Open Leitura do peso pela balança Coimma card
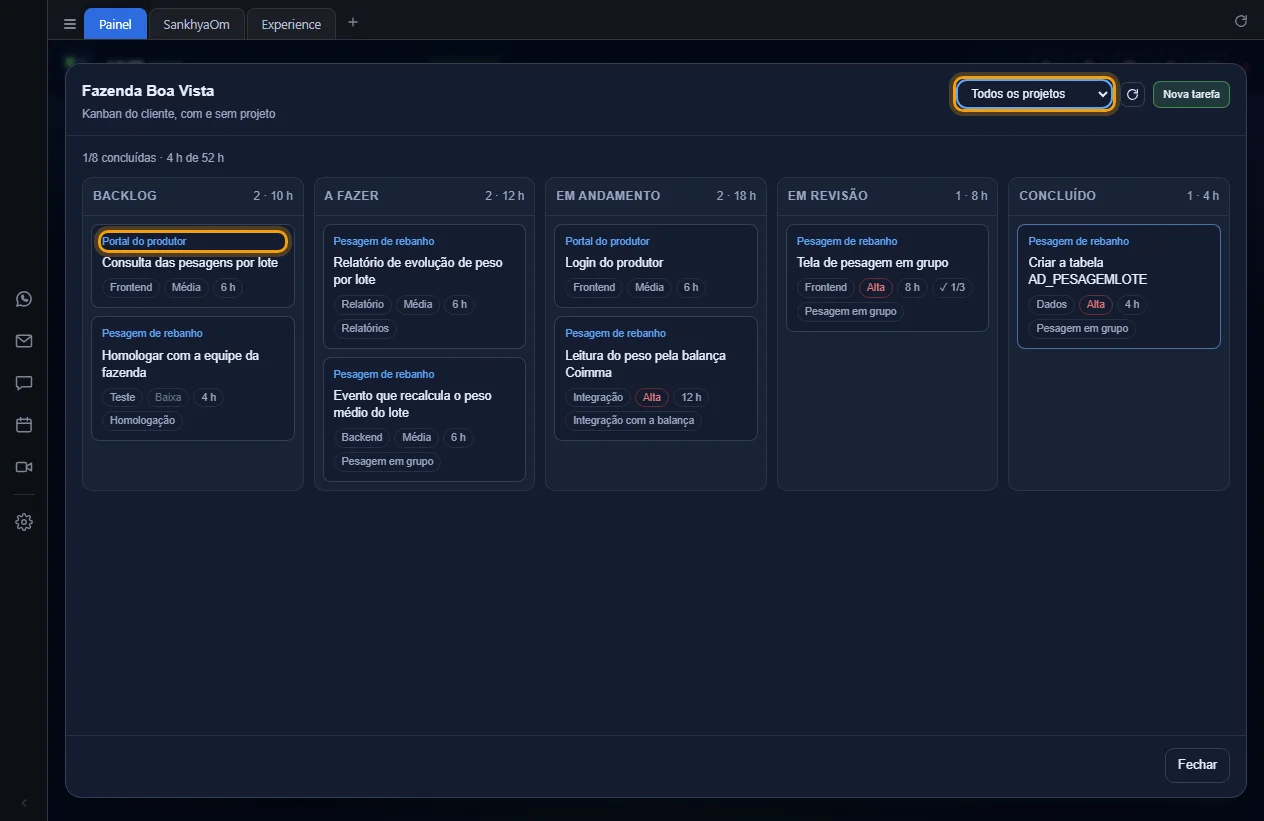 point(656,379)
